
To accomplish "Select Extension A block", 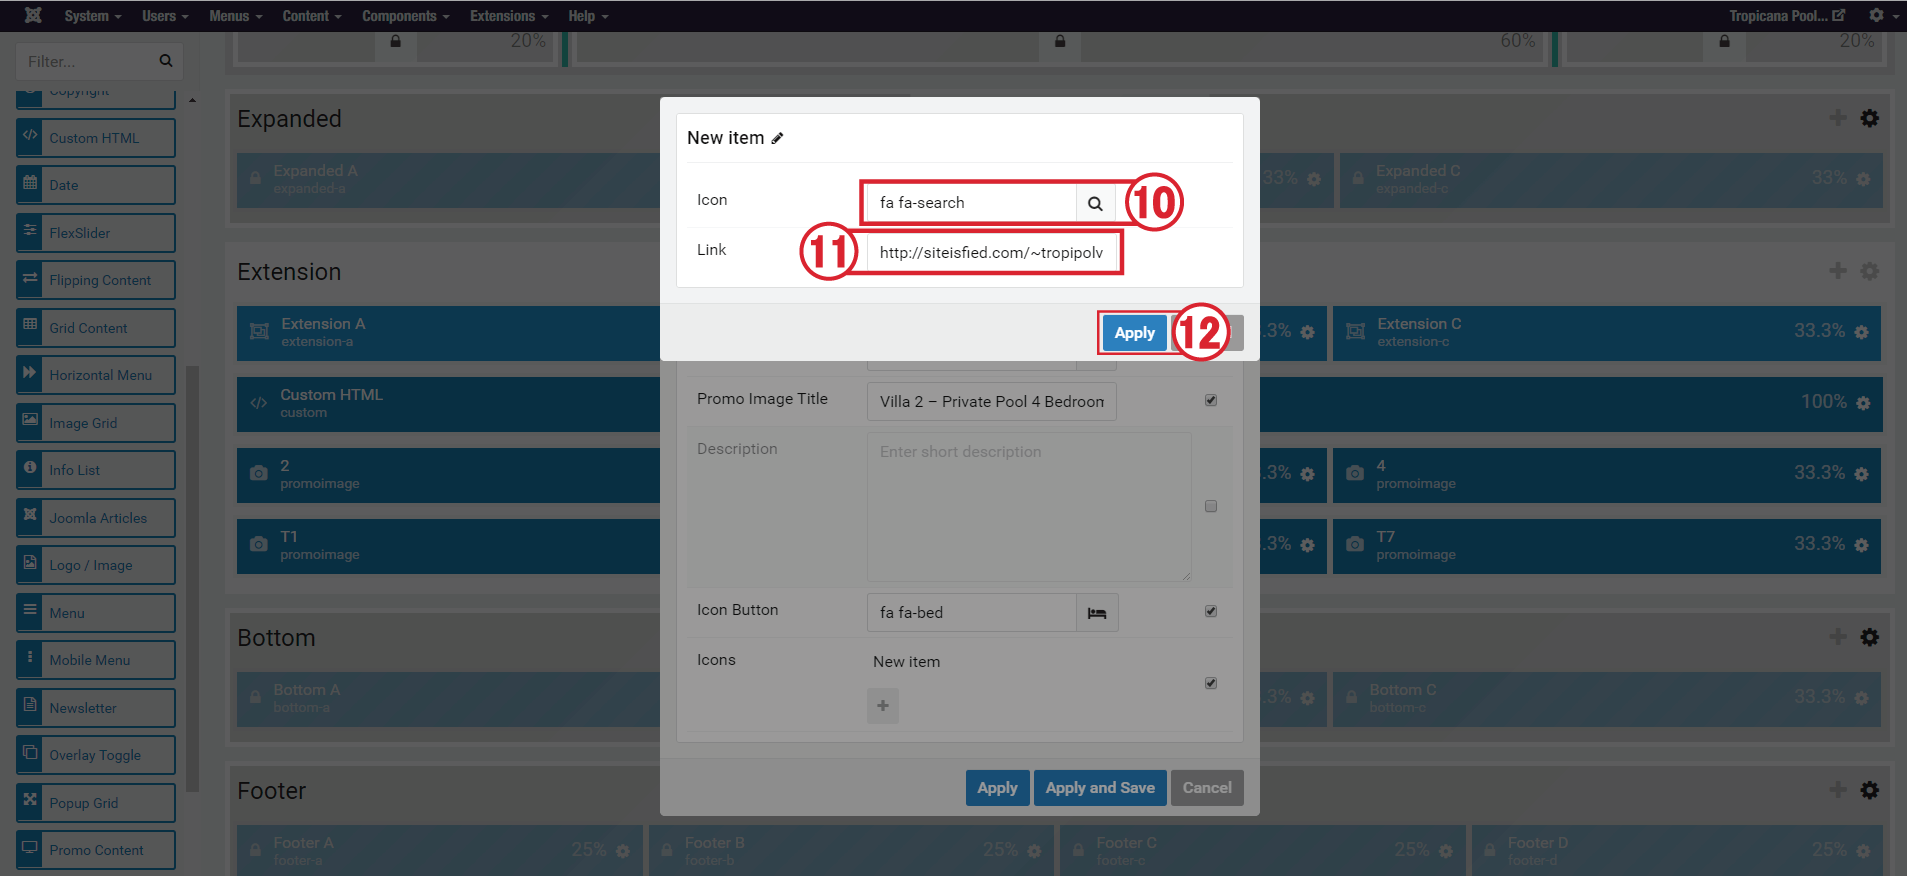I will click(x=448, y=333).
